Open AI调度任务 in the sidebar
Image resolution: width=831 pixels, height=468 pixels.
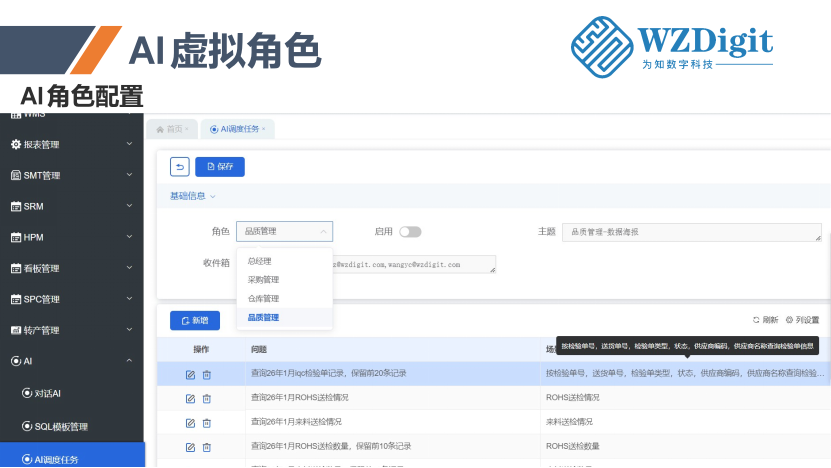72,455
